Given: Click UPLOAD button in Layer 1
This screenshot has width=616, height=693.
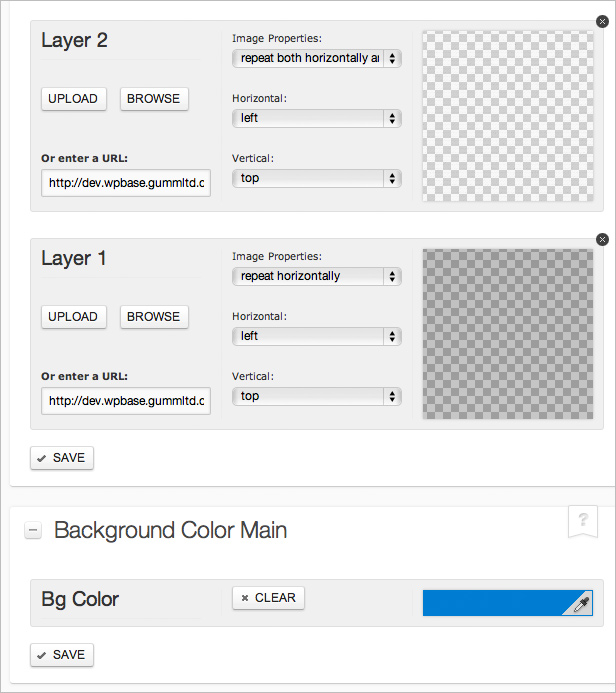Looking at the screenshot, I should click(x=73, y=317).
